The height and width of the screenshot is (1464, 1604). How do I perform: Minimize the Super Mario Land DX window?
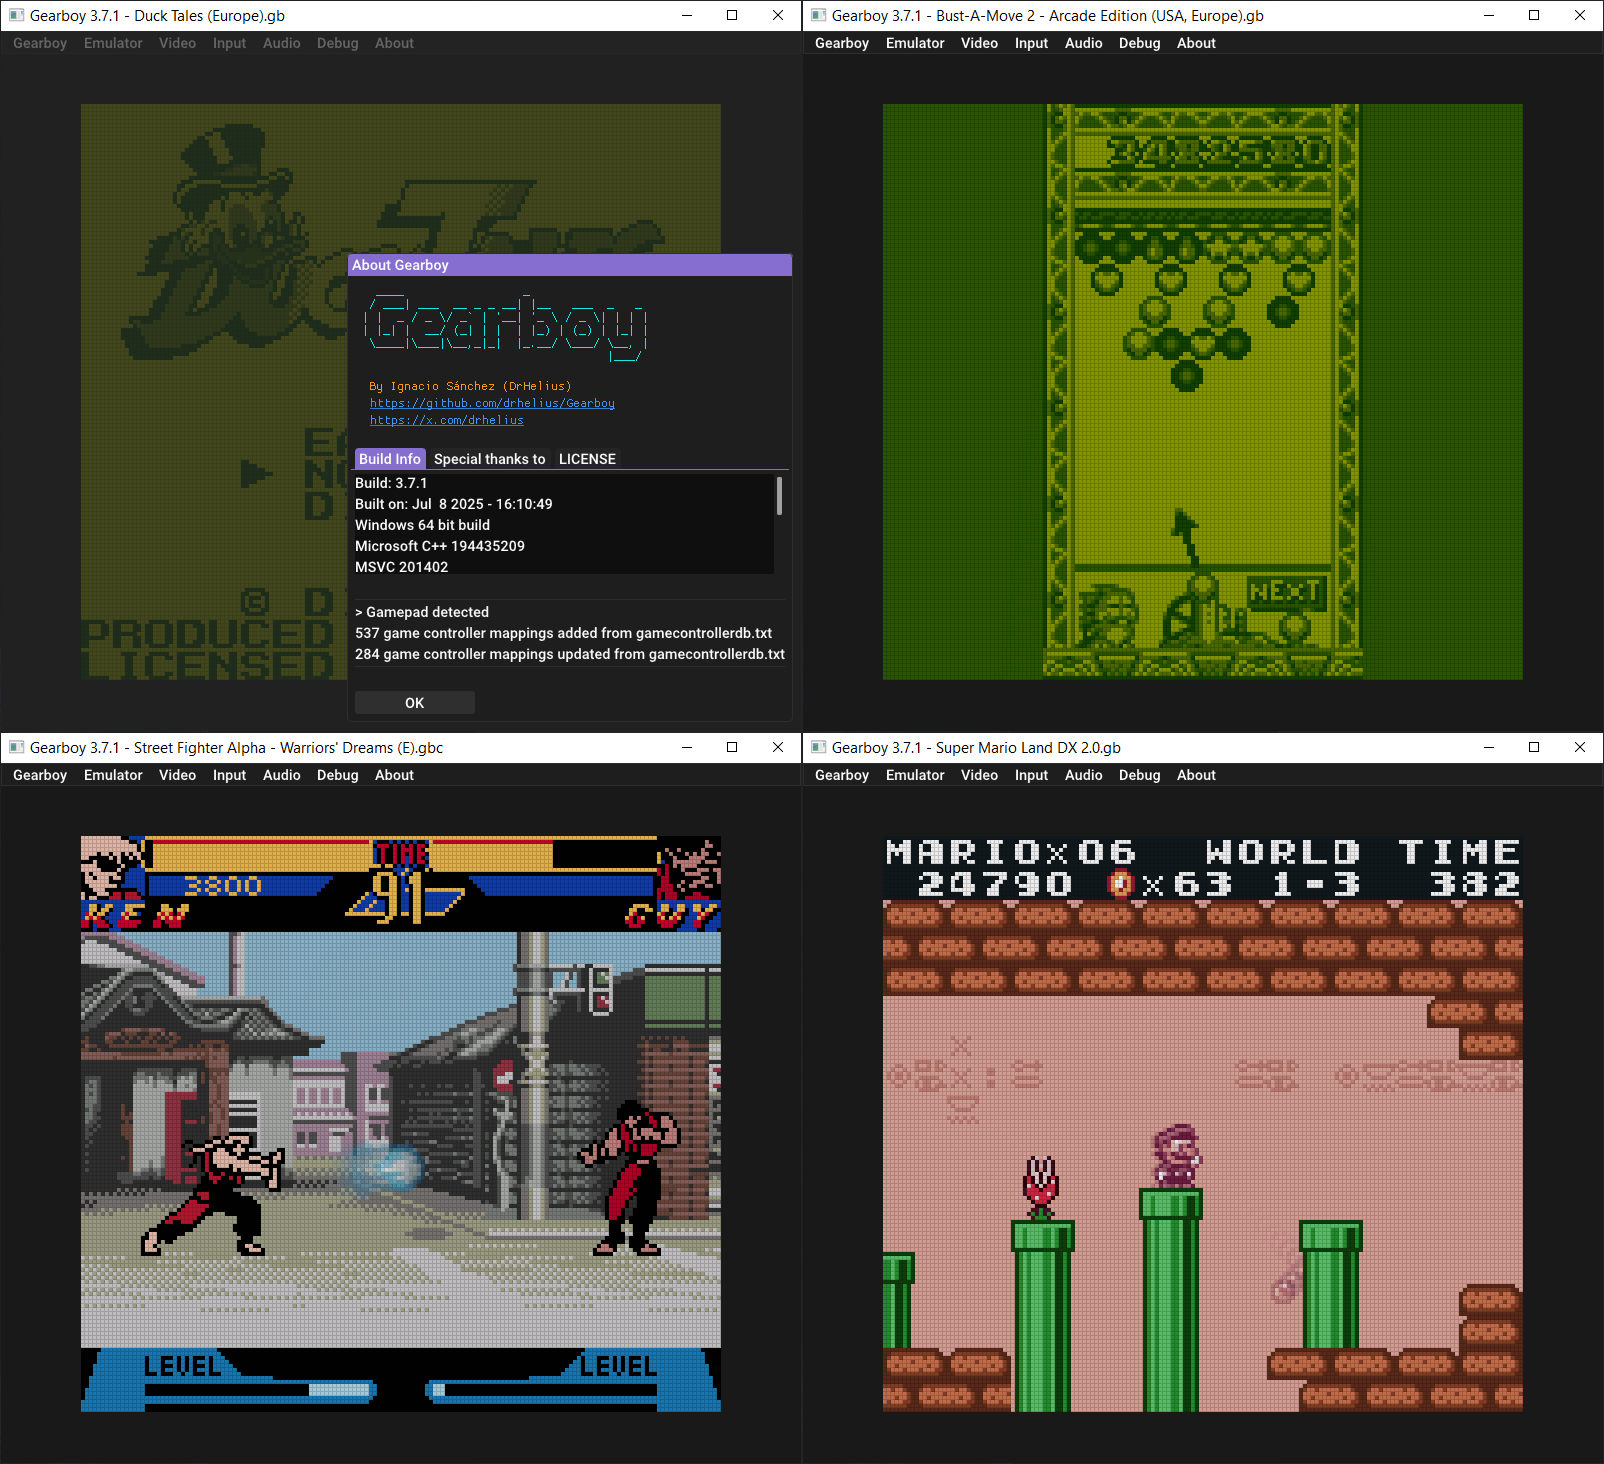[1489, 748]
